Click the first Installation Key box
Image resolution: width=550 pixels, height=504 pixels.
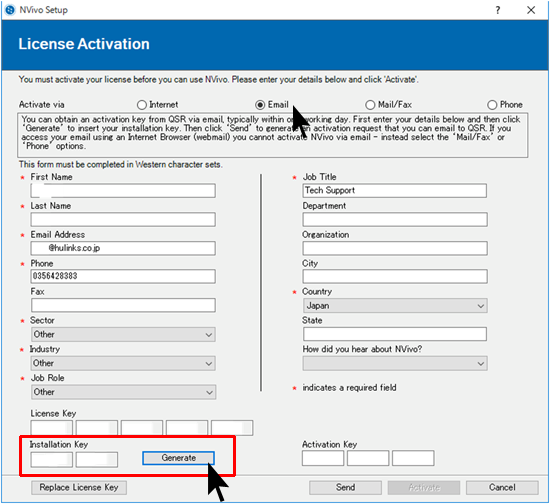click(52, 459)
